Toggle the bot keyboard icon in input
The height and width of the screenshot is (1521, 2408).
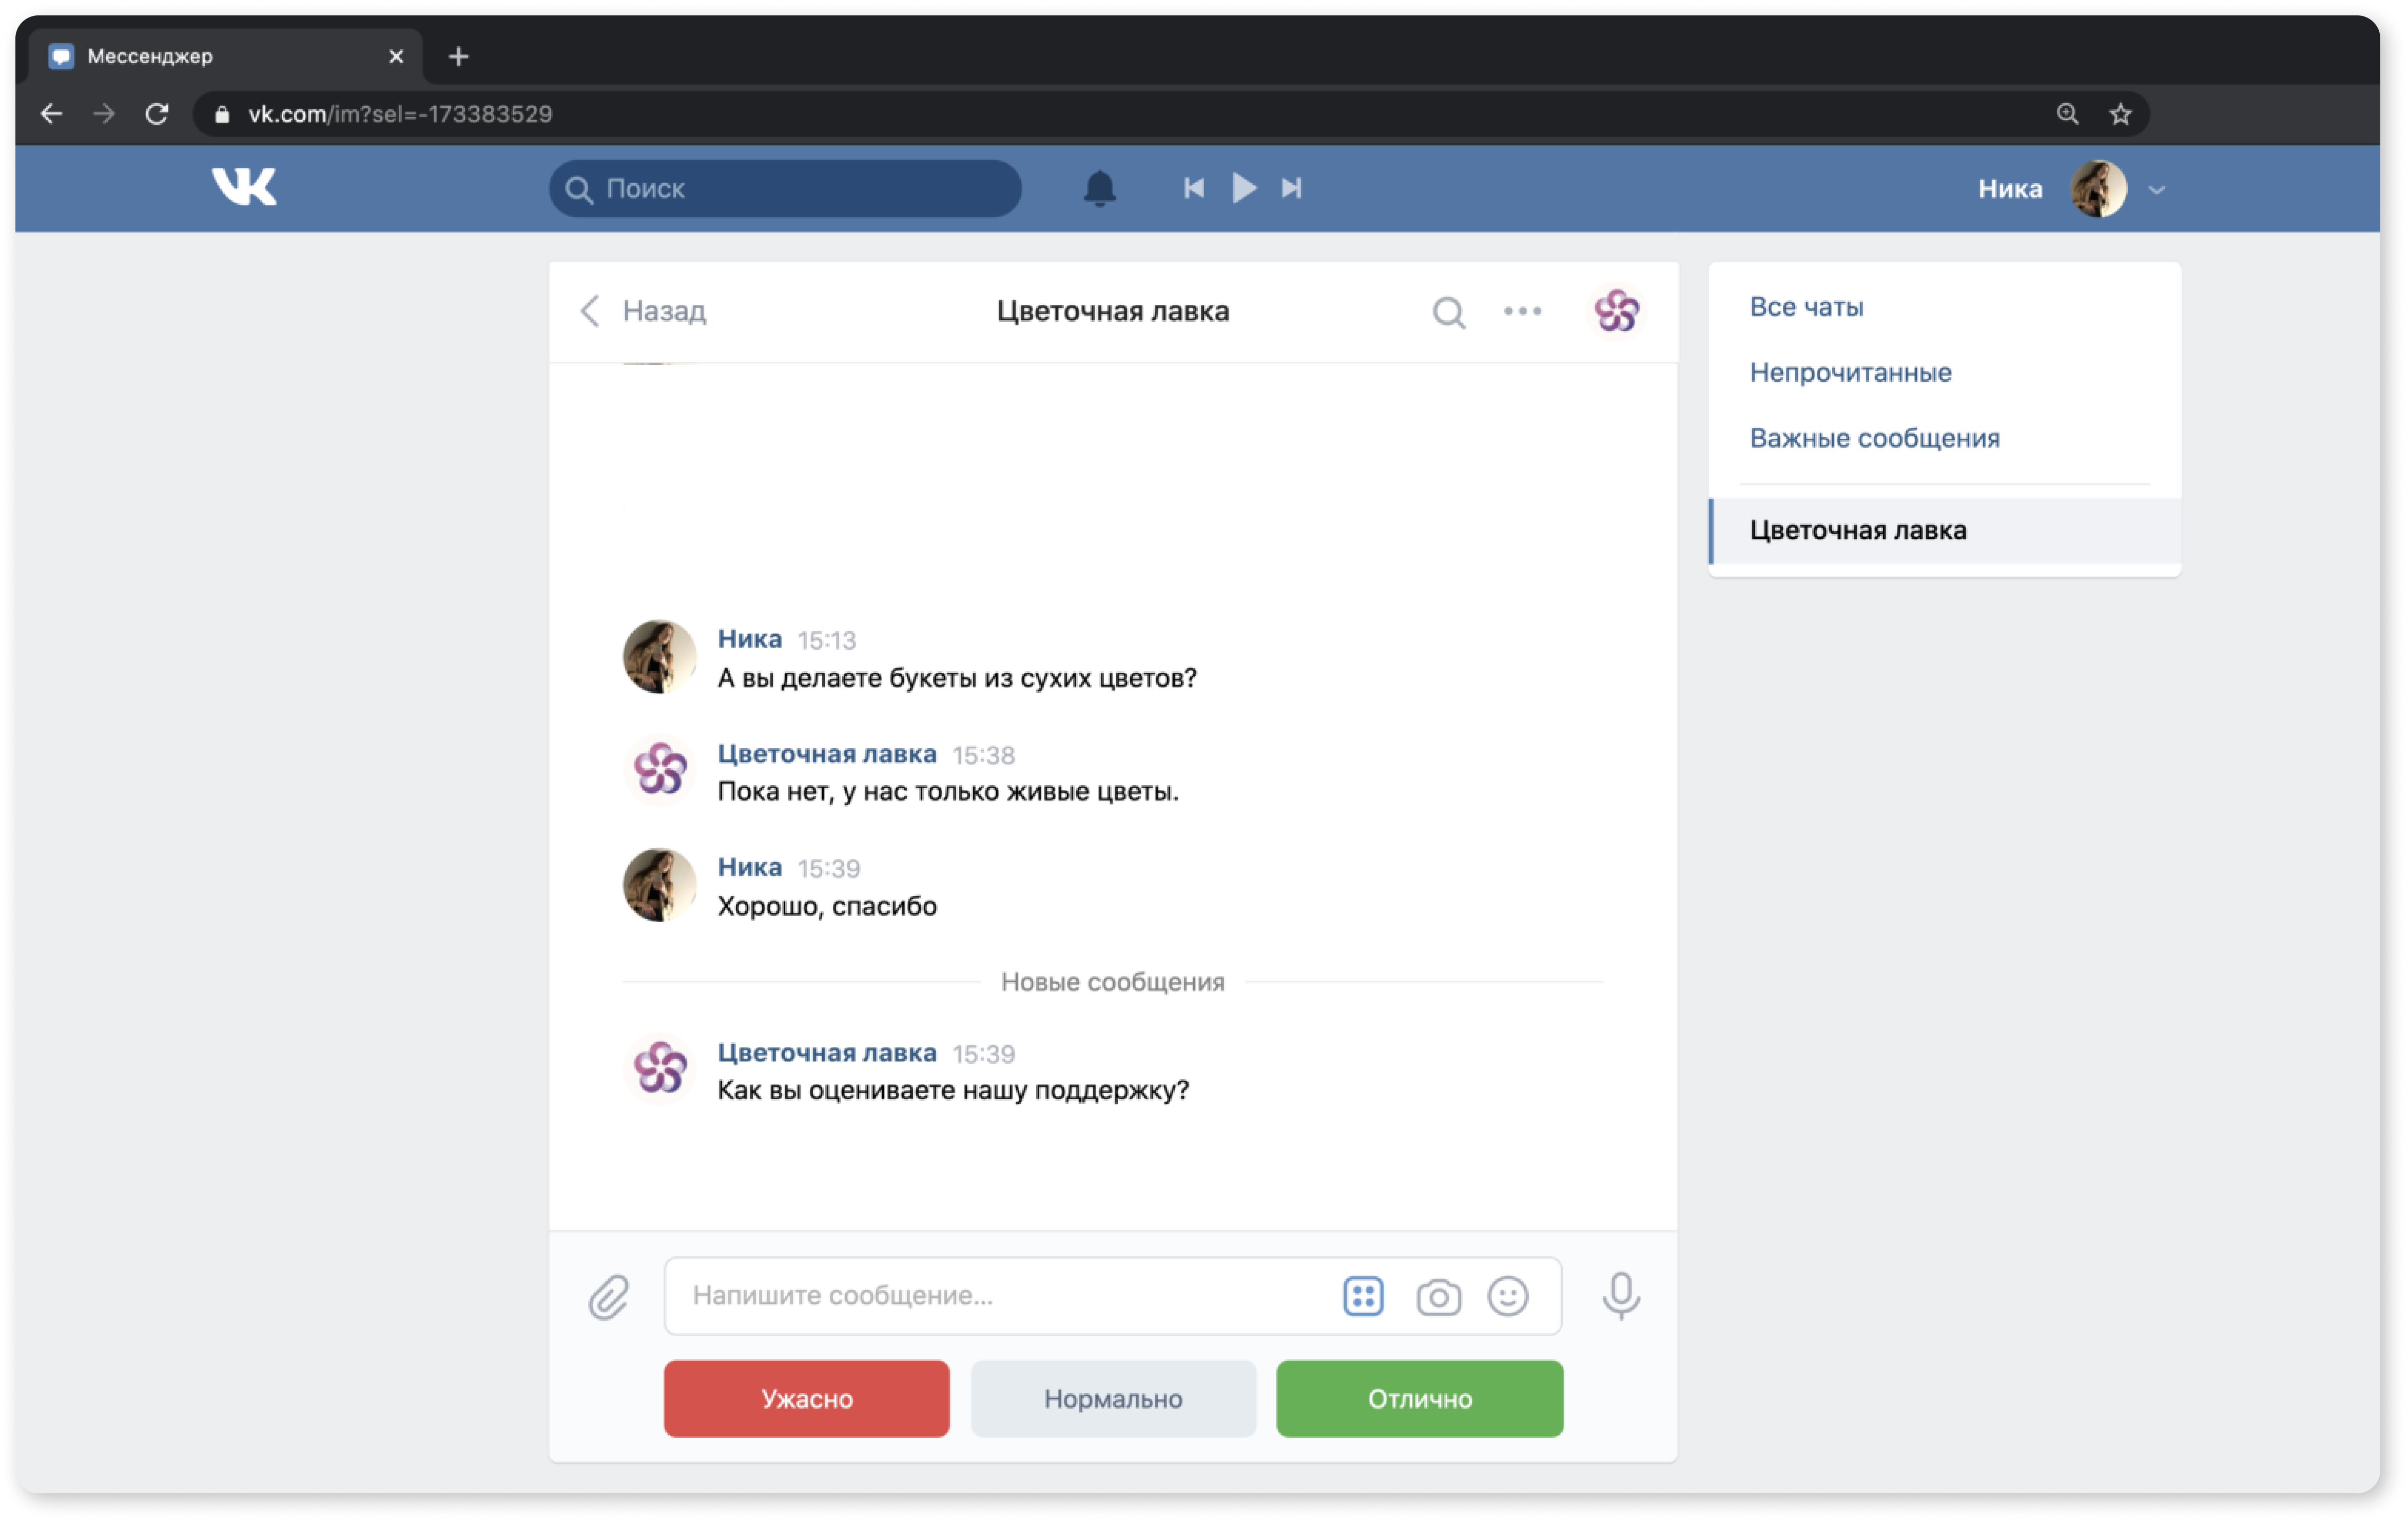(x=1363, y=1296)
